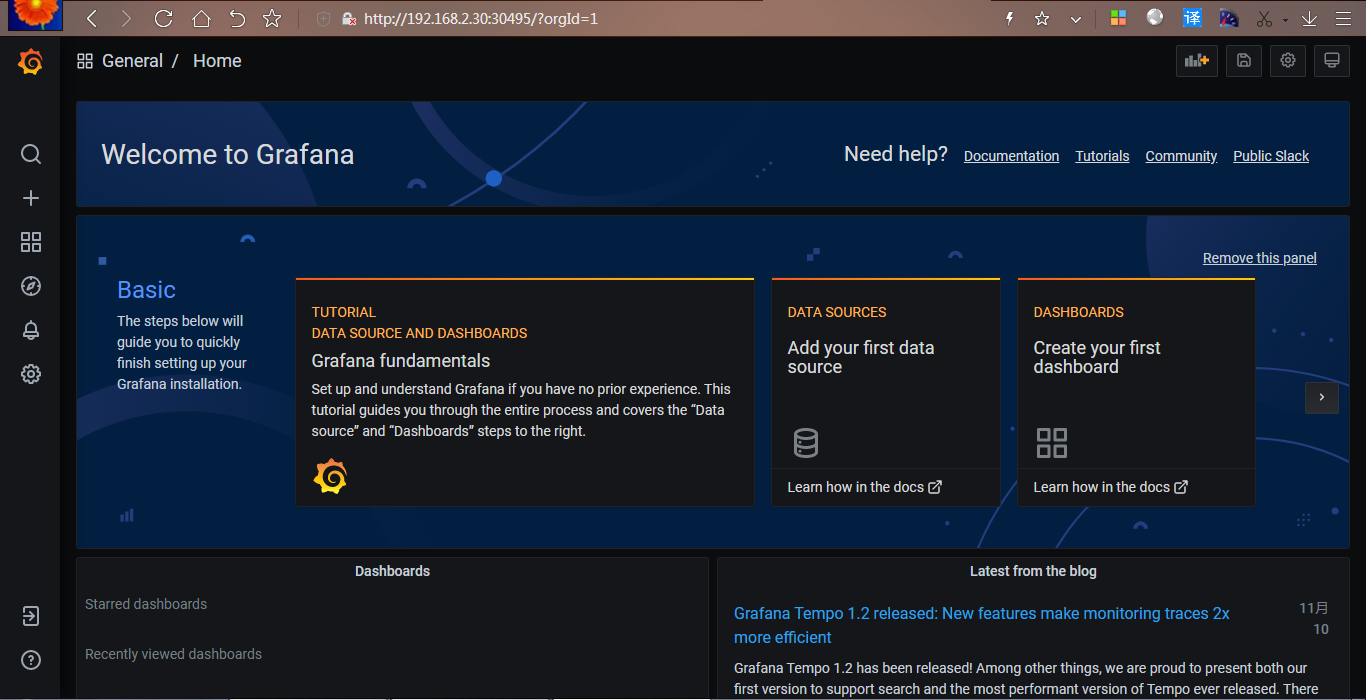Click the browser undo restore icon
This screenshot has height=700, width=1366.
237,18
